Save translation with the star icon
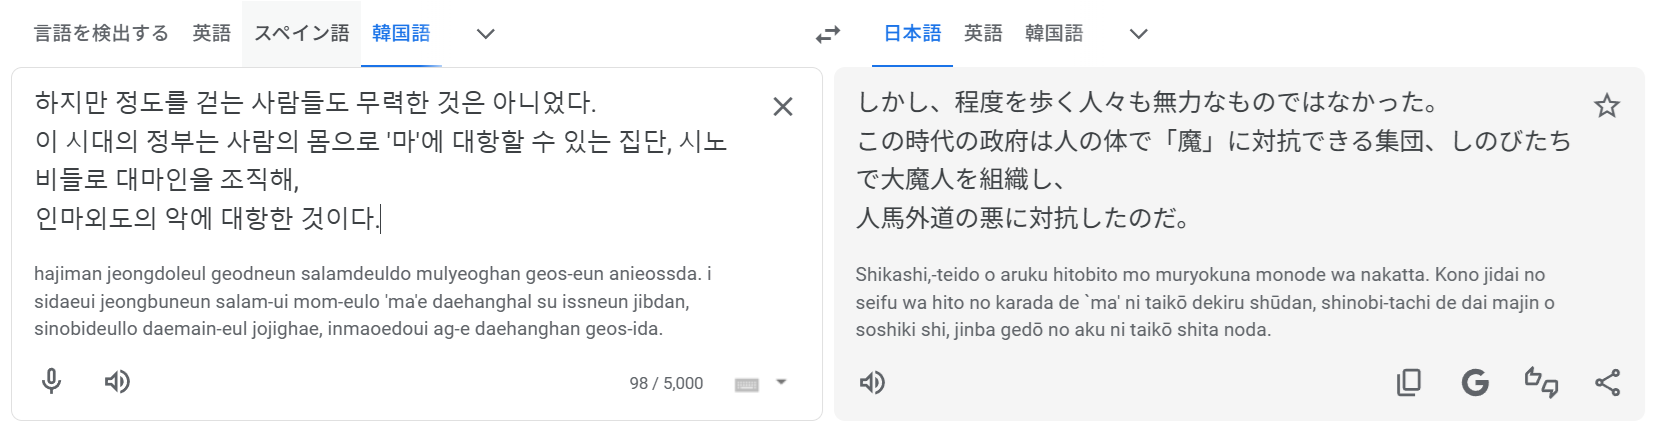 tap(1606, 106)
